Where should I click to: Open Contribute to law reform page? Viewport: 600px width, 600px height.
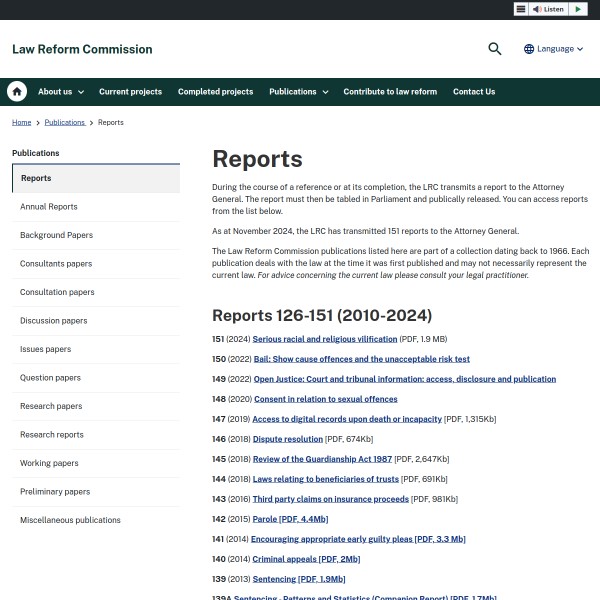tap(390, 92)
